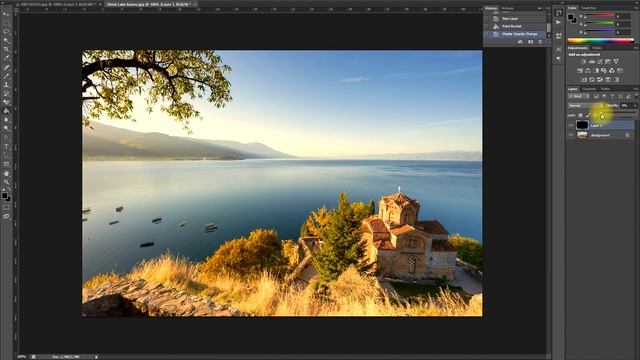Open the layer filter Kind dropdown
640x360 pixels.
578,96
